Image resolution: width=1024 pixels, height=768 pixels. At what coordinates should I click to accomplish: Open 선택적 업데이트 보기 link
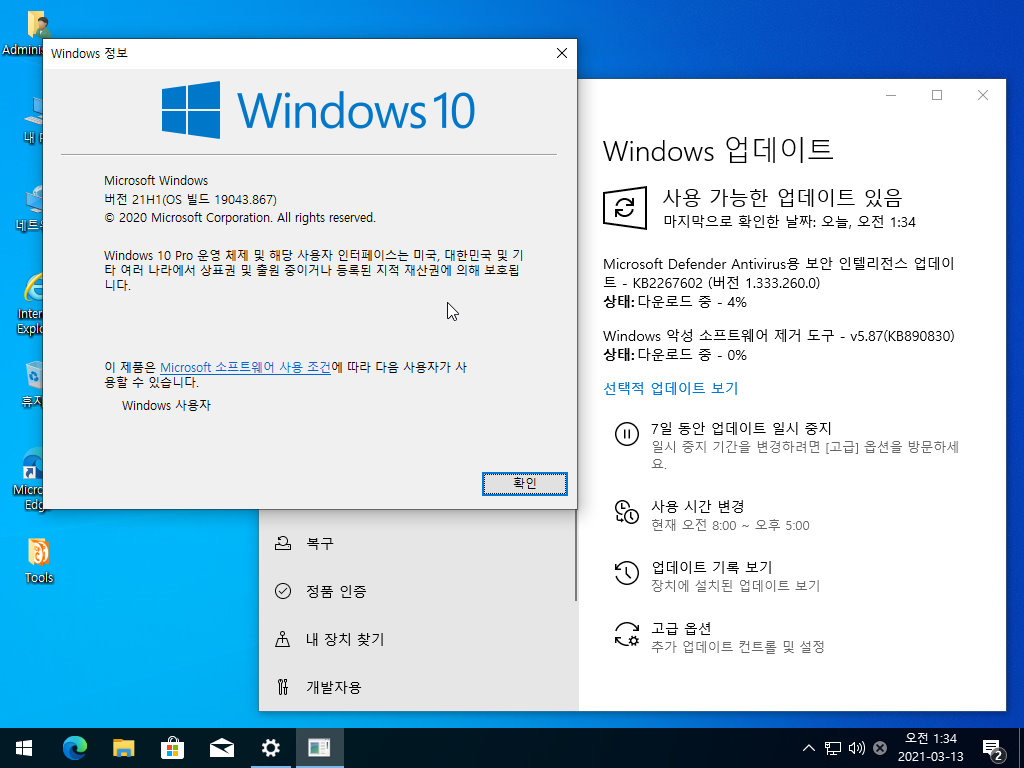tap(670, 388)
